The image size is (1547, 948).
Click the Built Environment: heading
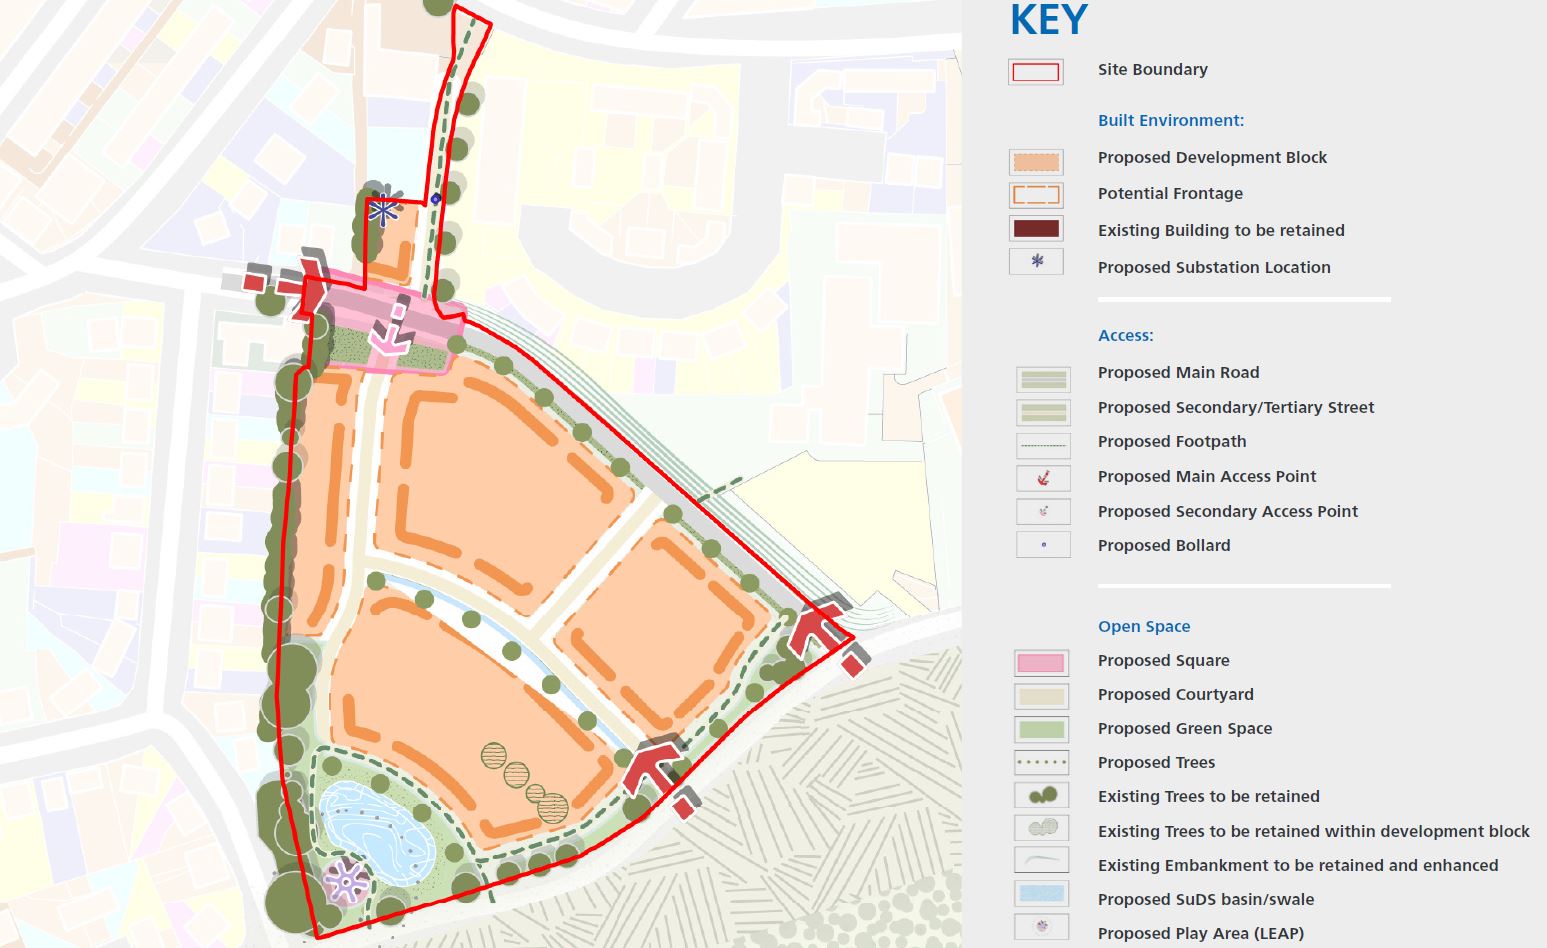[x=1170, y=121]
